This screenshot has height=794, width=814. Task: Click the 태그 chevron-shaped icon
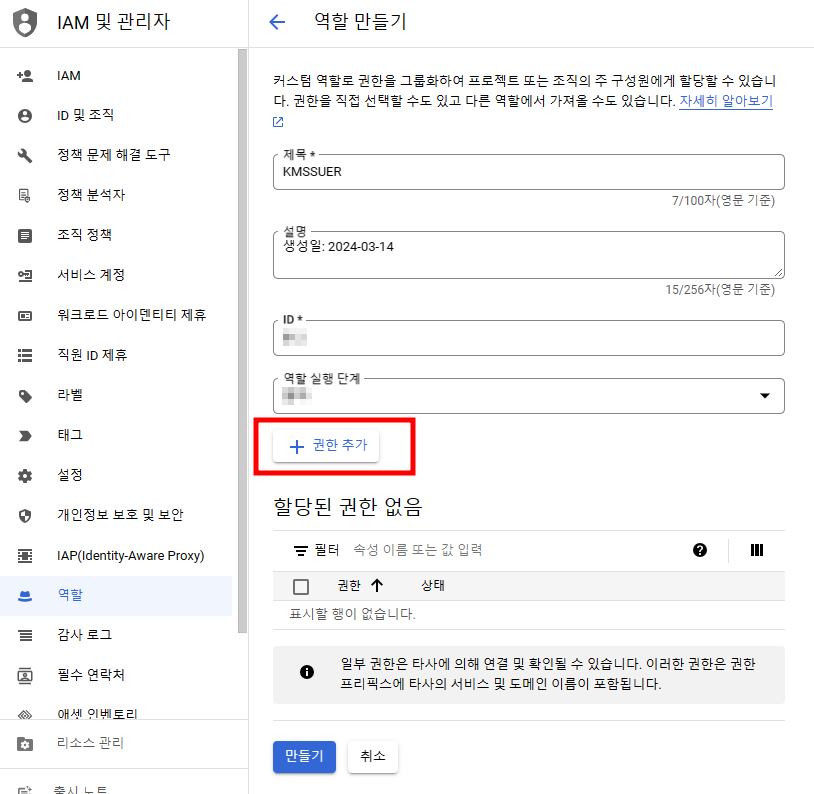click(25, 436)
